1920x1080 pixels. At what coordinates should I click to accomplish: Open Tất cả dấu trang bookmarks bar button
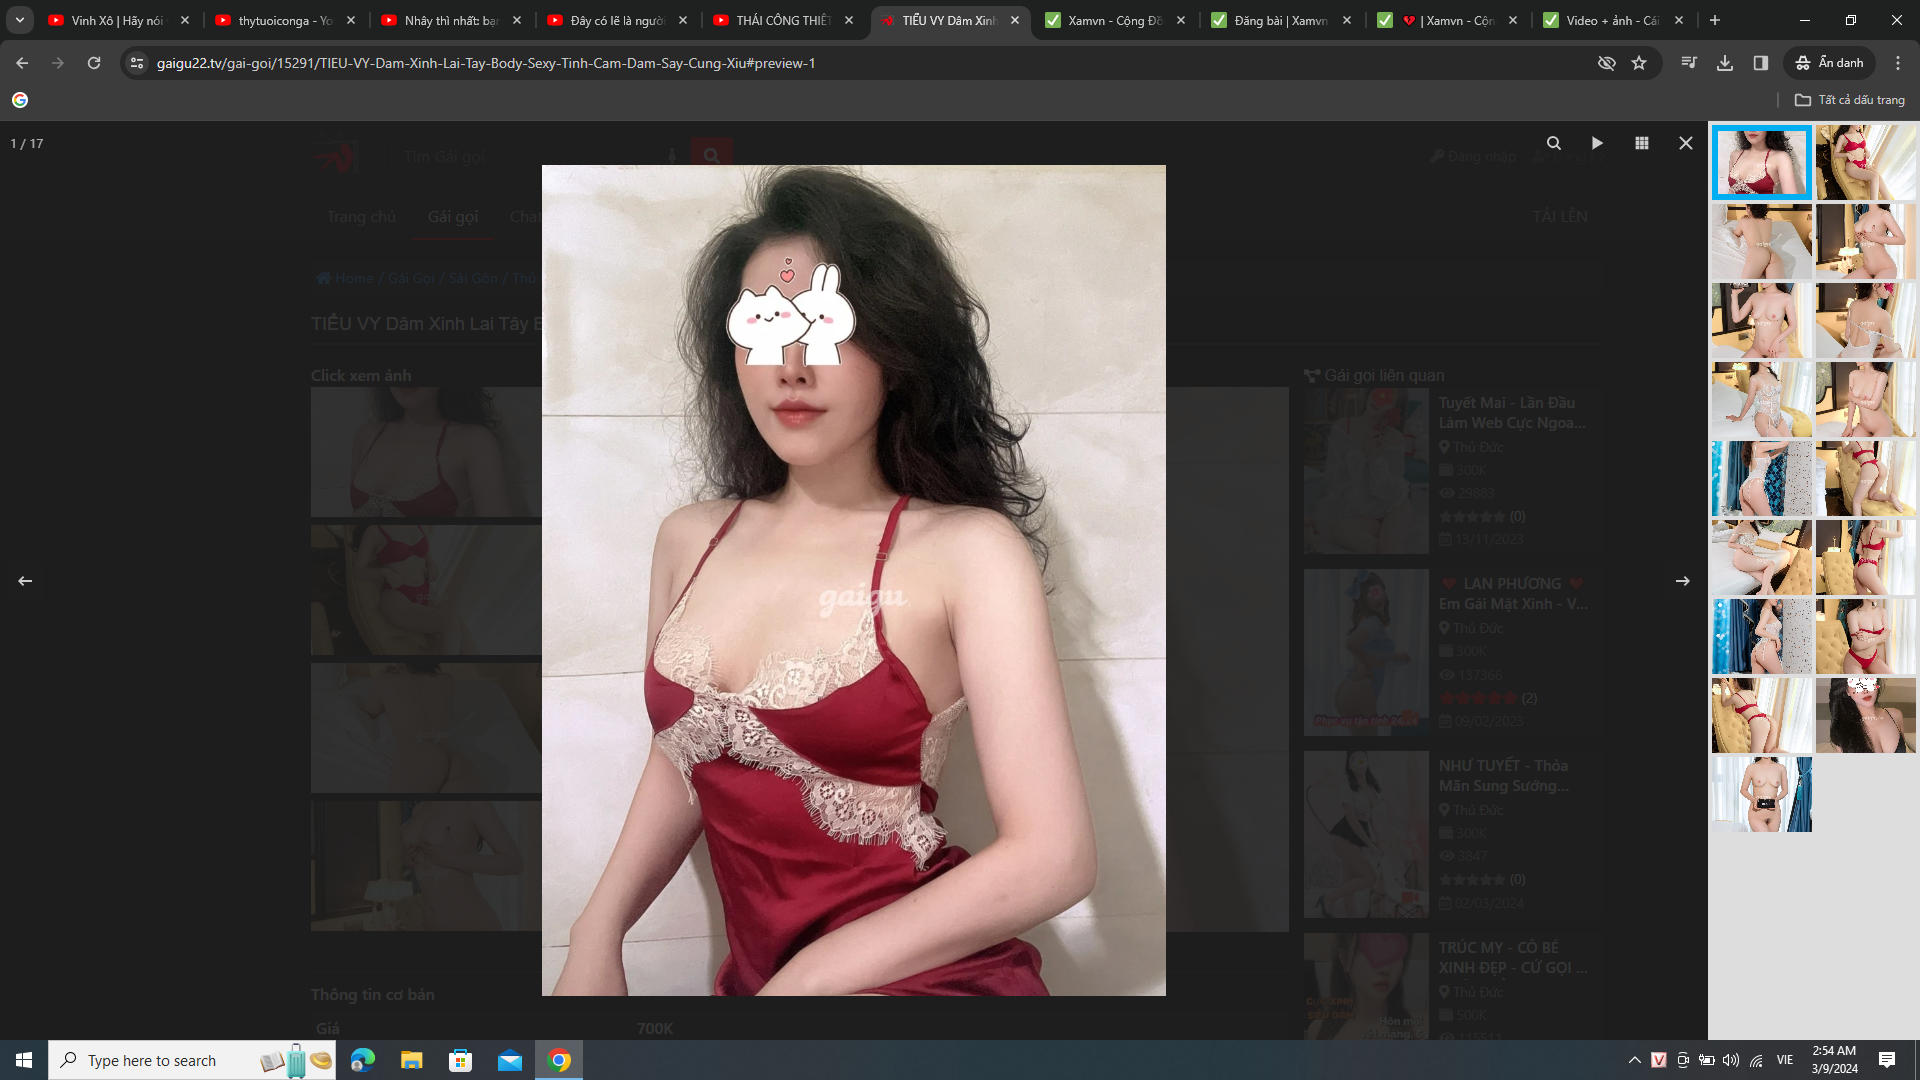[1848, 99]
